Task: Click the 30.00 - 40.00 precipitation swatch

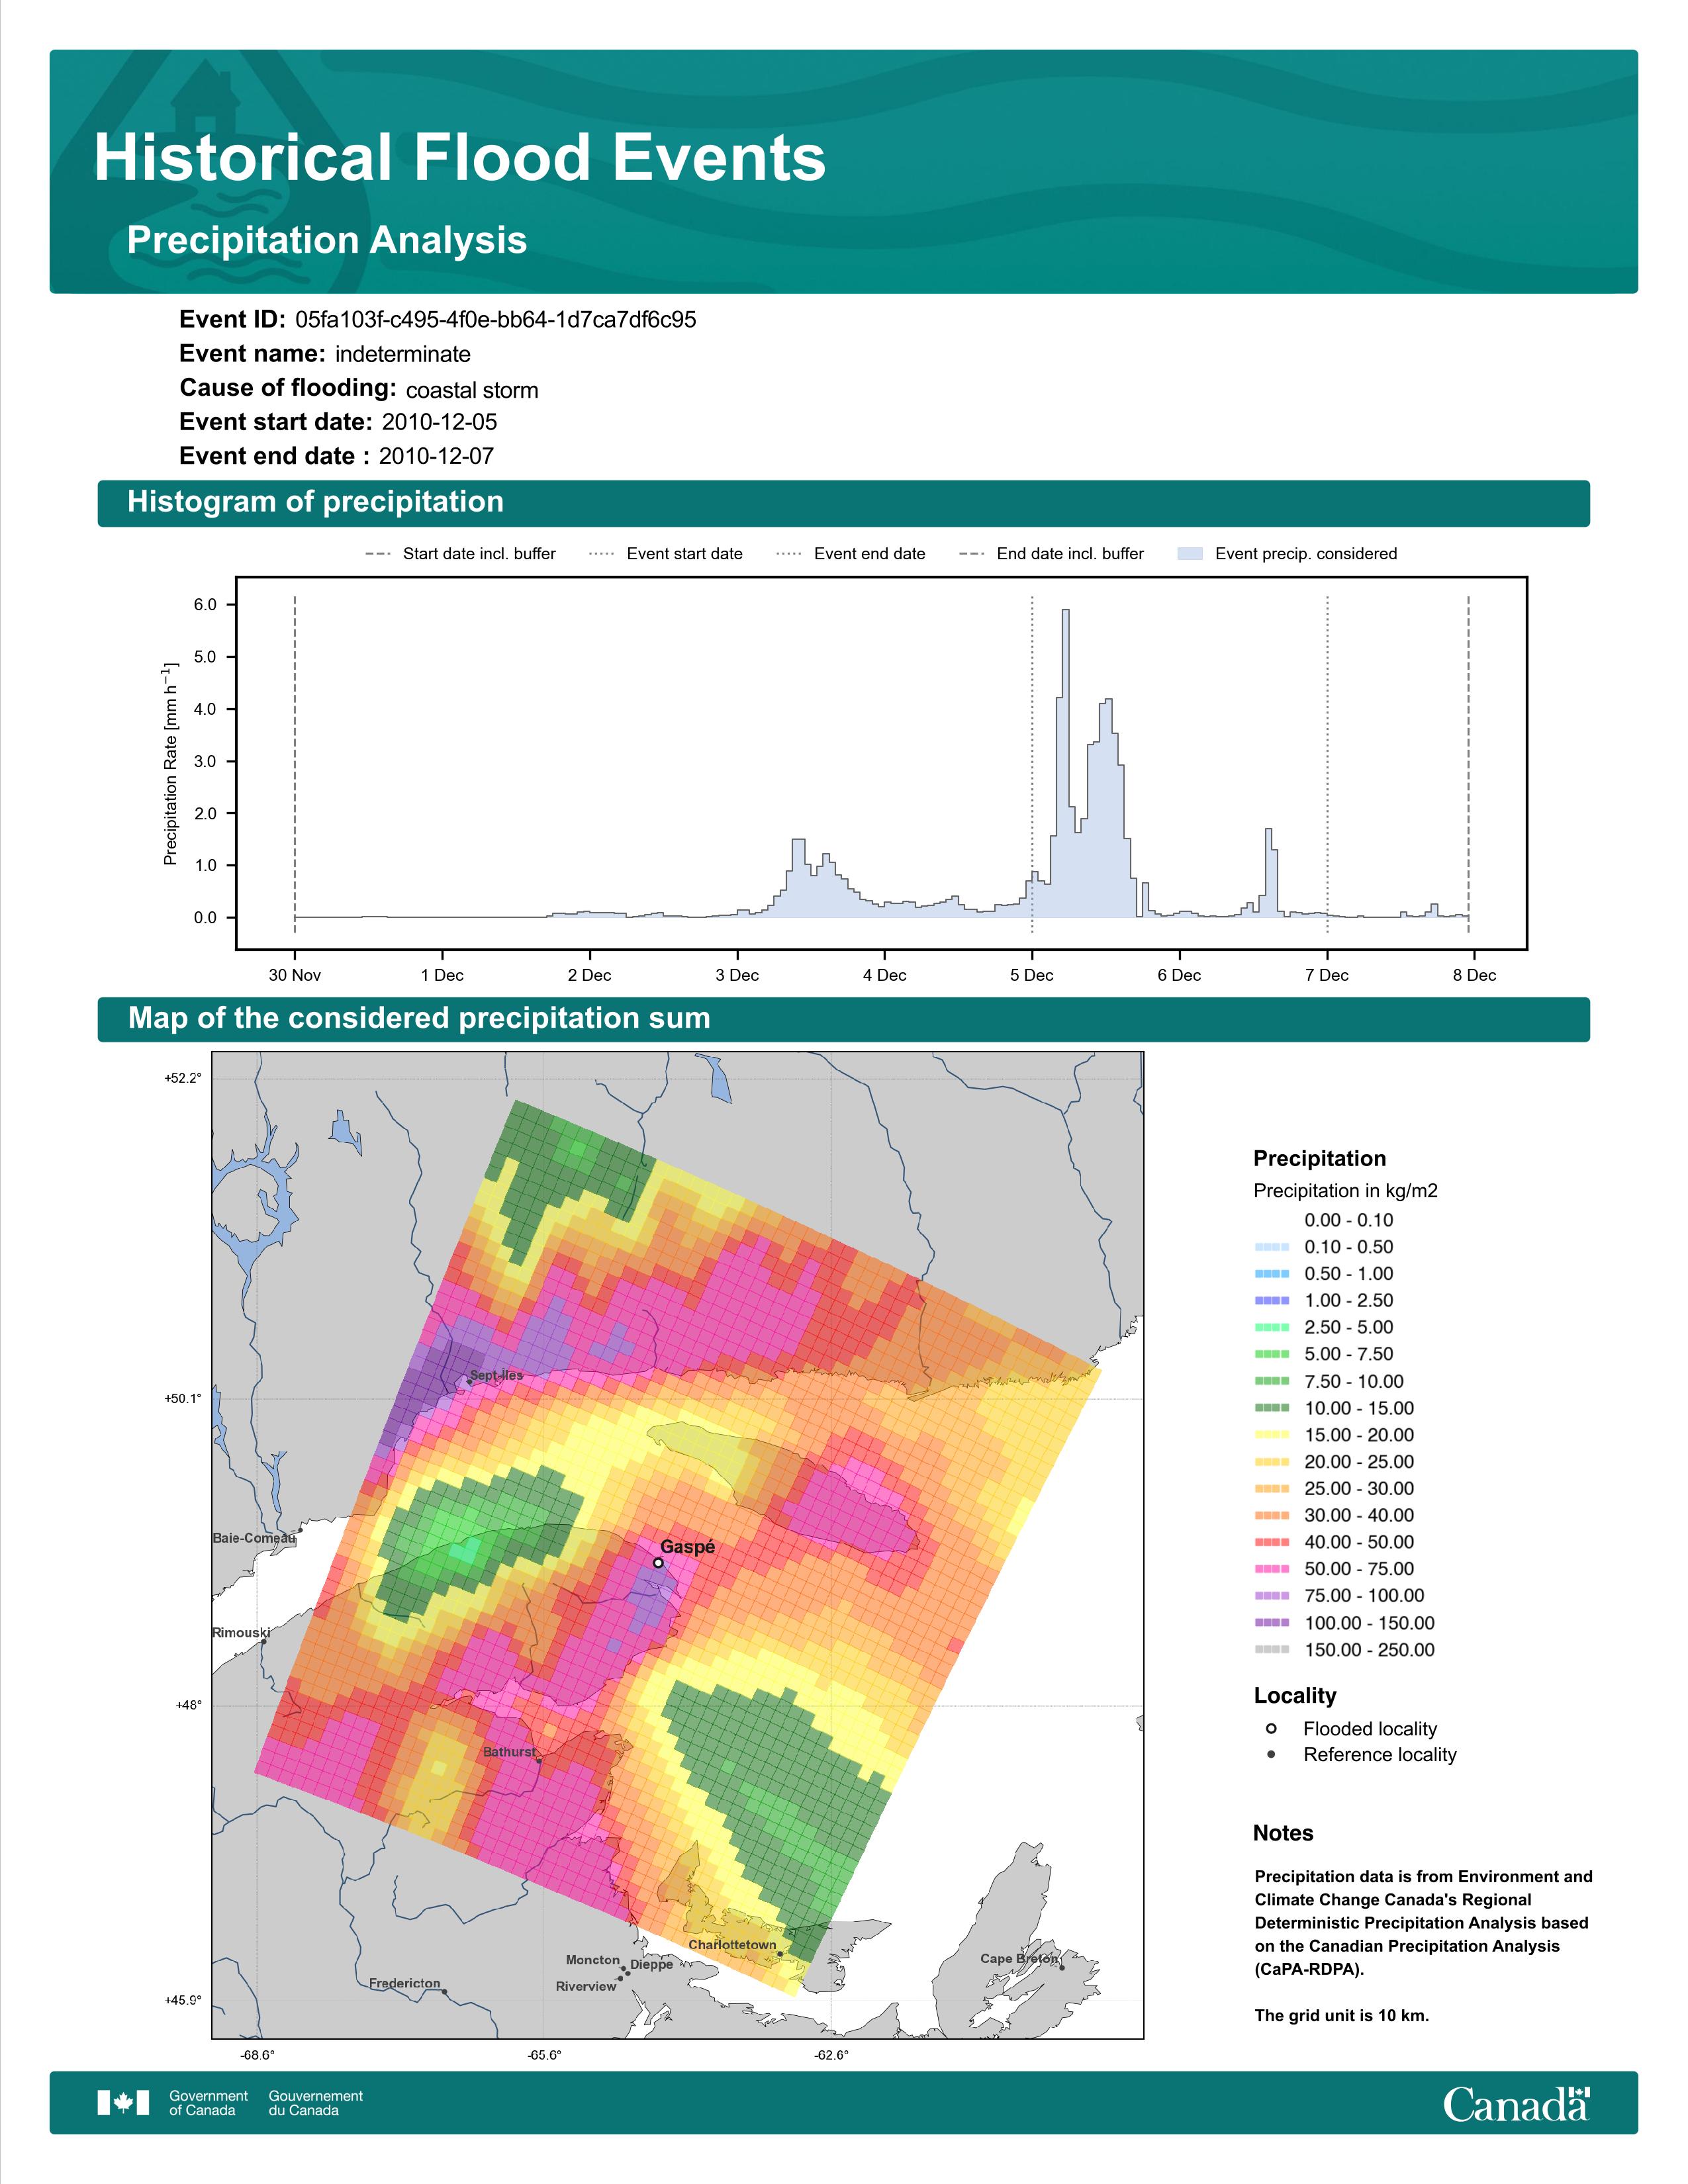Action: (x=1271, y=1516)
